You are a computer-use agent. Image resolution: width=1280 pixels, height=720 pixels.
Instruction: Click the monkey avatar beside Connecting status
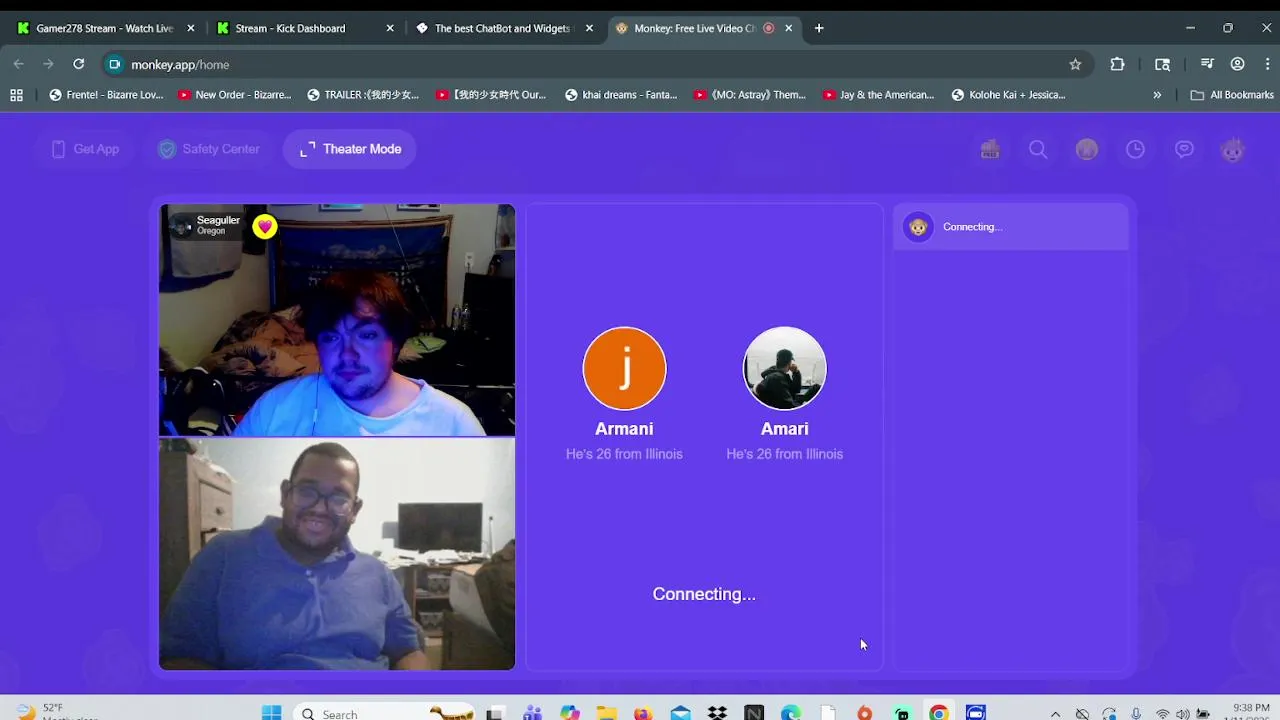click(x=918, y=227)
